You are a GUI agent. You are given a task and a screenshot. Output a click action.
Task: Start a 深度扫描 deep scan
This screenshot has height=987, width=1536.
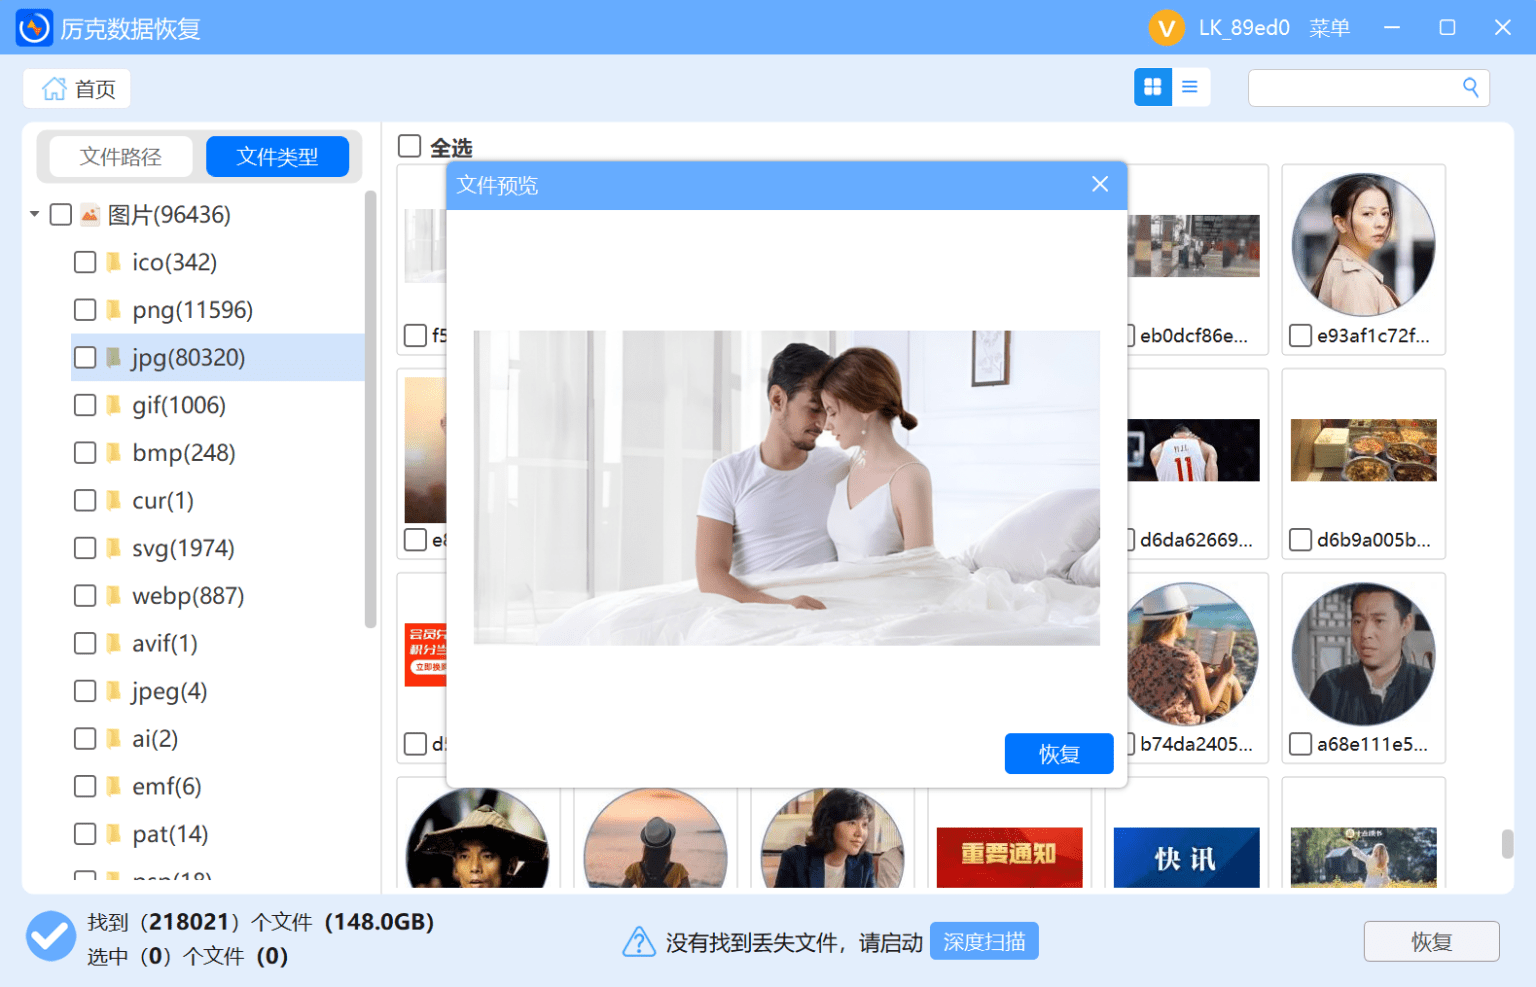click(983, 940)
